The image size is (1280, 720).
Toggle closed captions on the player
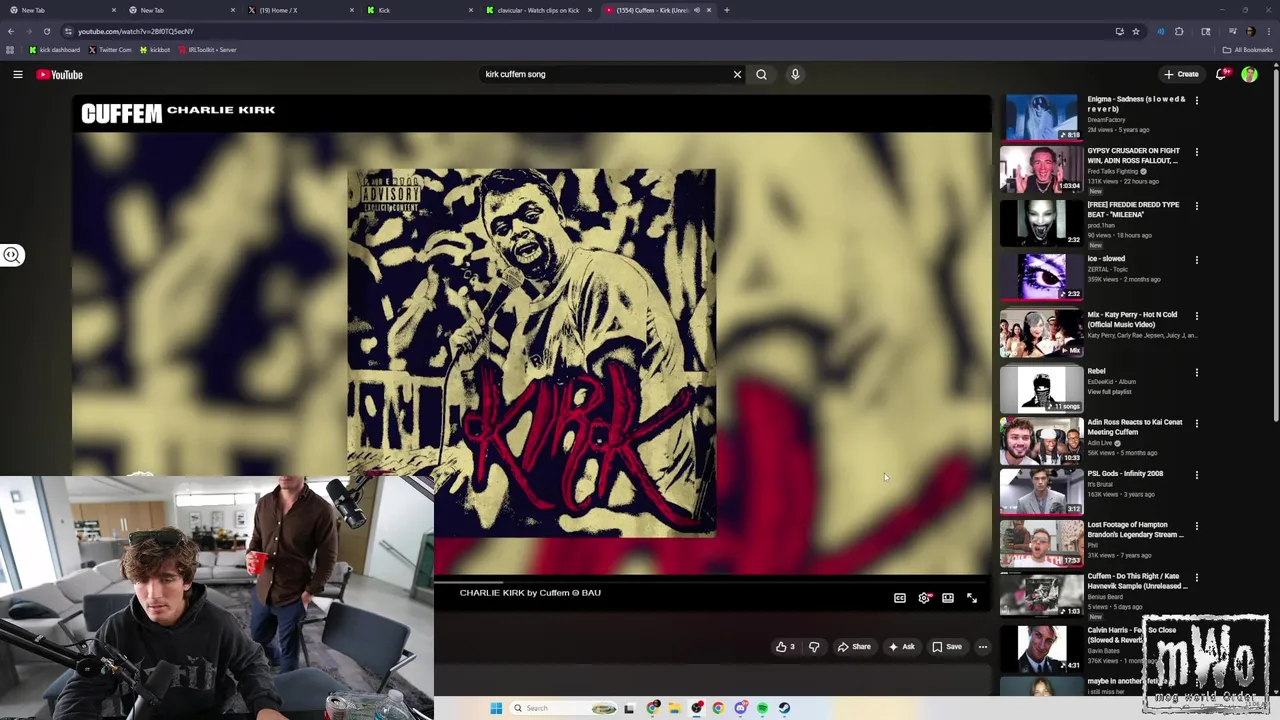click(900, 598)
